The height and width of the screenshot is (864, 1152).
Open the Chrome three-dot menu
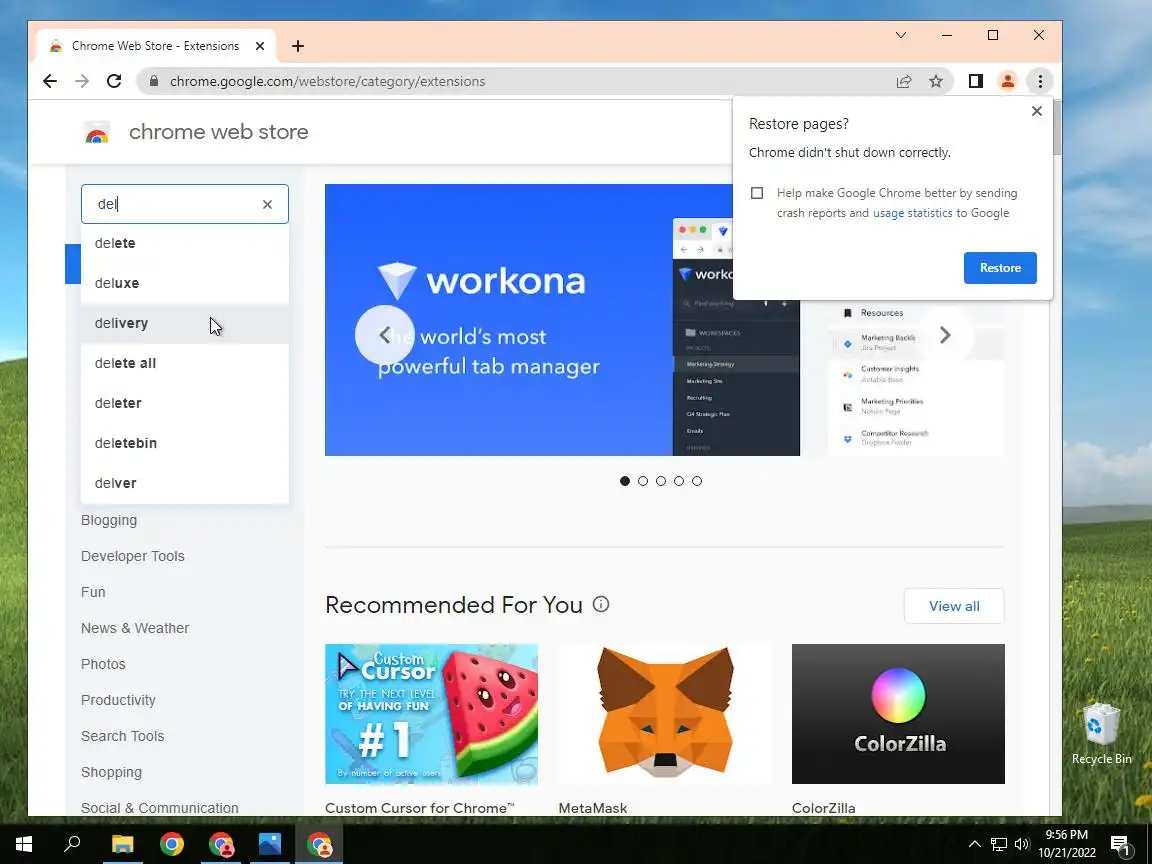(1040, 82)
